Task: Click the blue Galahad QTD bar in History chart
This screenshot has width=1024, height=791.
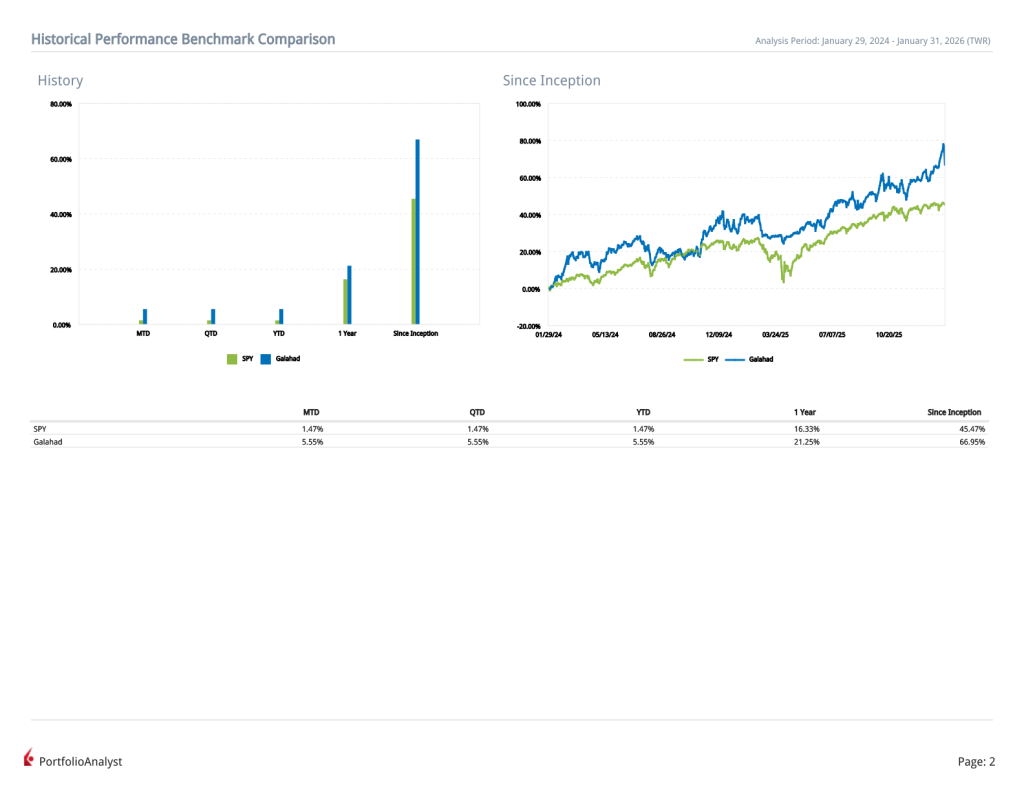Action: coord(213,316)
